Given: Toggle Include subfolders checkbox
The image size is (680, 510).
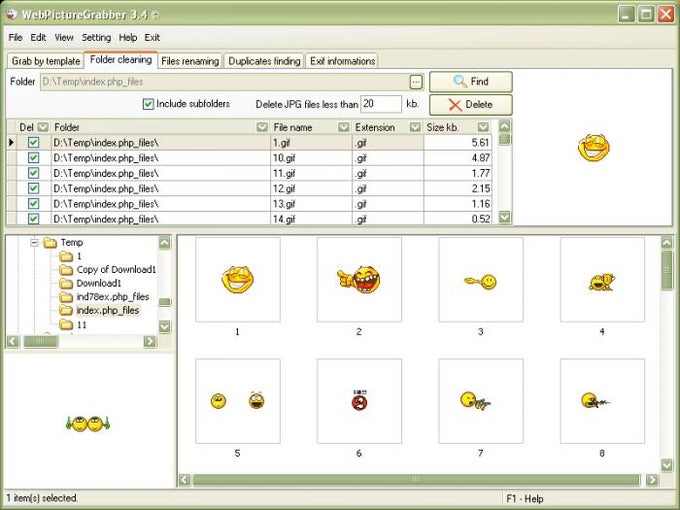Looking at the screenshot, I should [148, 104].
